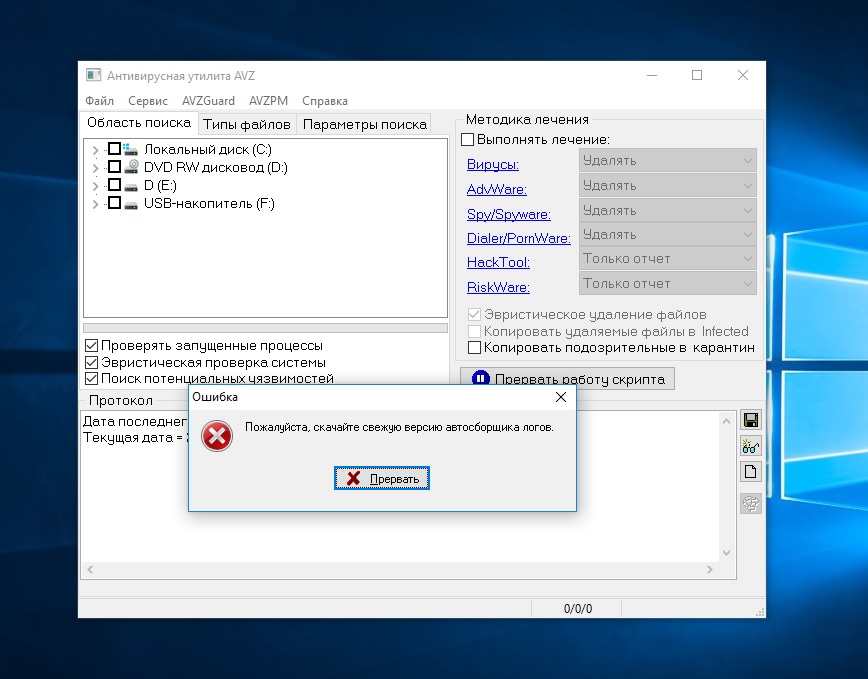Open the AVZGuard menu
The image size is (868, 679).
(x=208, y=101)
